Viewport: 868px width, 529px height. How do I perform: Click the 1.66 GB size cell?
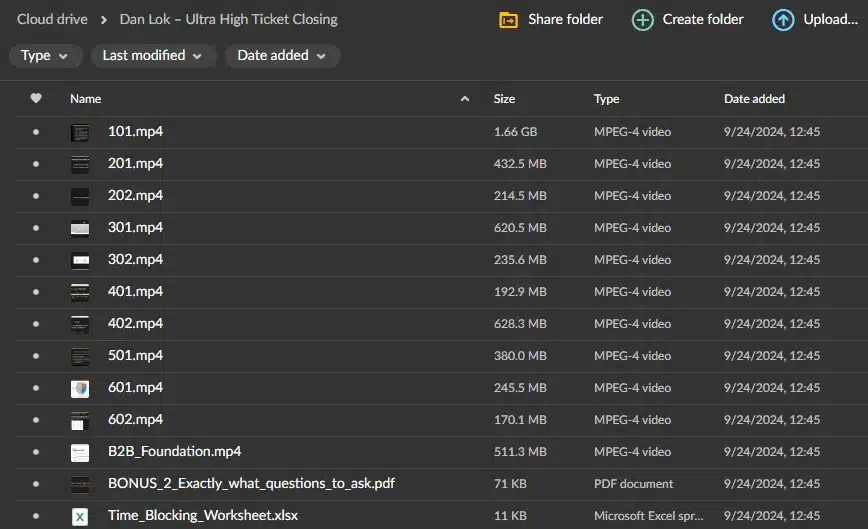click(x=515, y=132)
